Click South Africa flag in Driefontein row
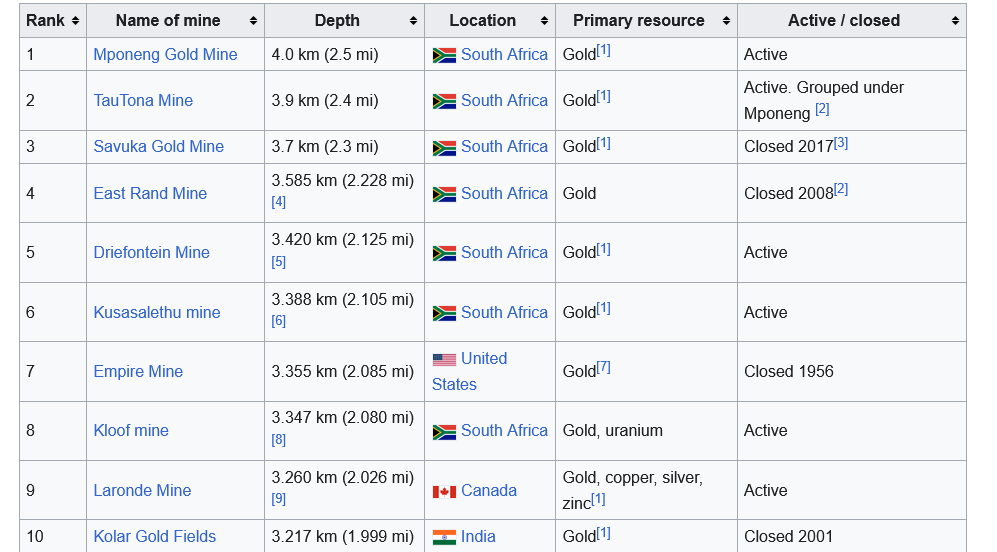 pyautogui.click(x=444, y=253)
